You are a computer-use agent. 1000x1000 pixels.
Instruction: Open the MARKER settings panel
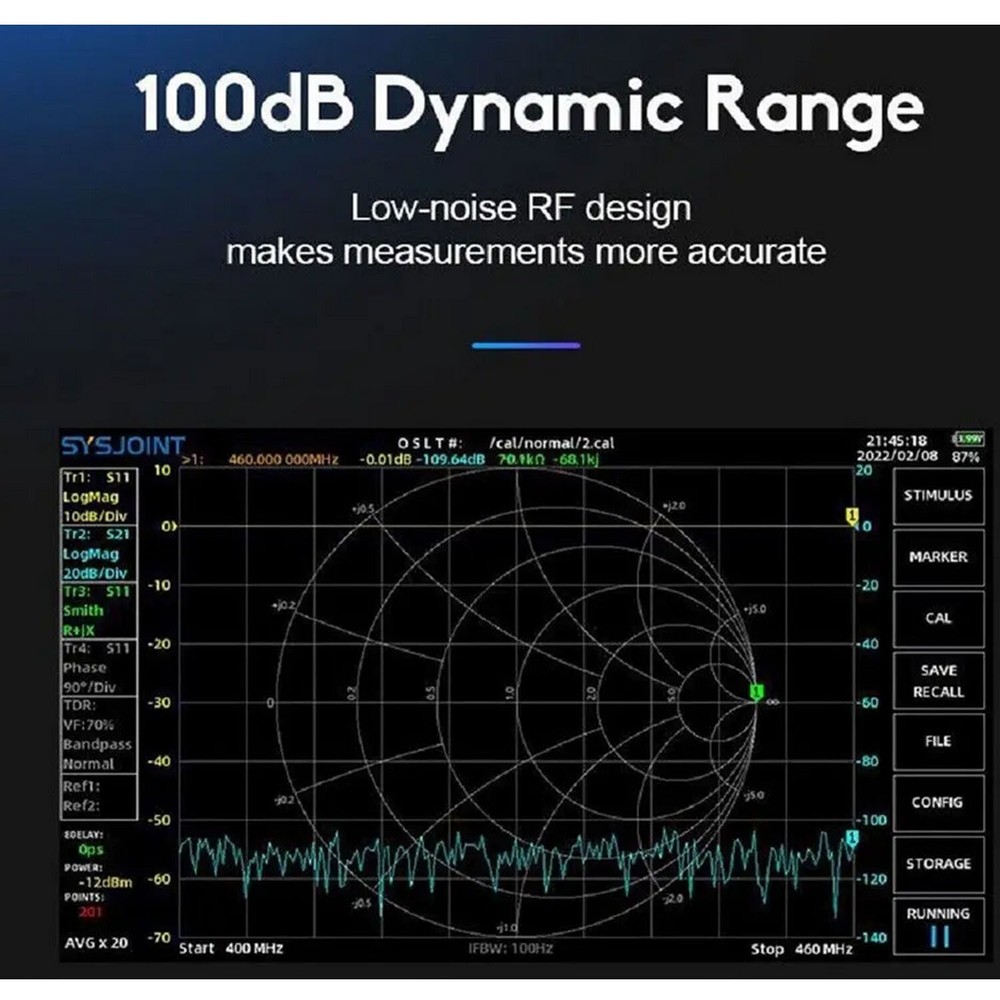(x=938, y=557)
